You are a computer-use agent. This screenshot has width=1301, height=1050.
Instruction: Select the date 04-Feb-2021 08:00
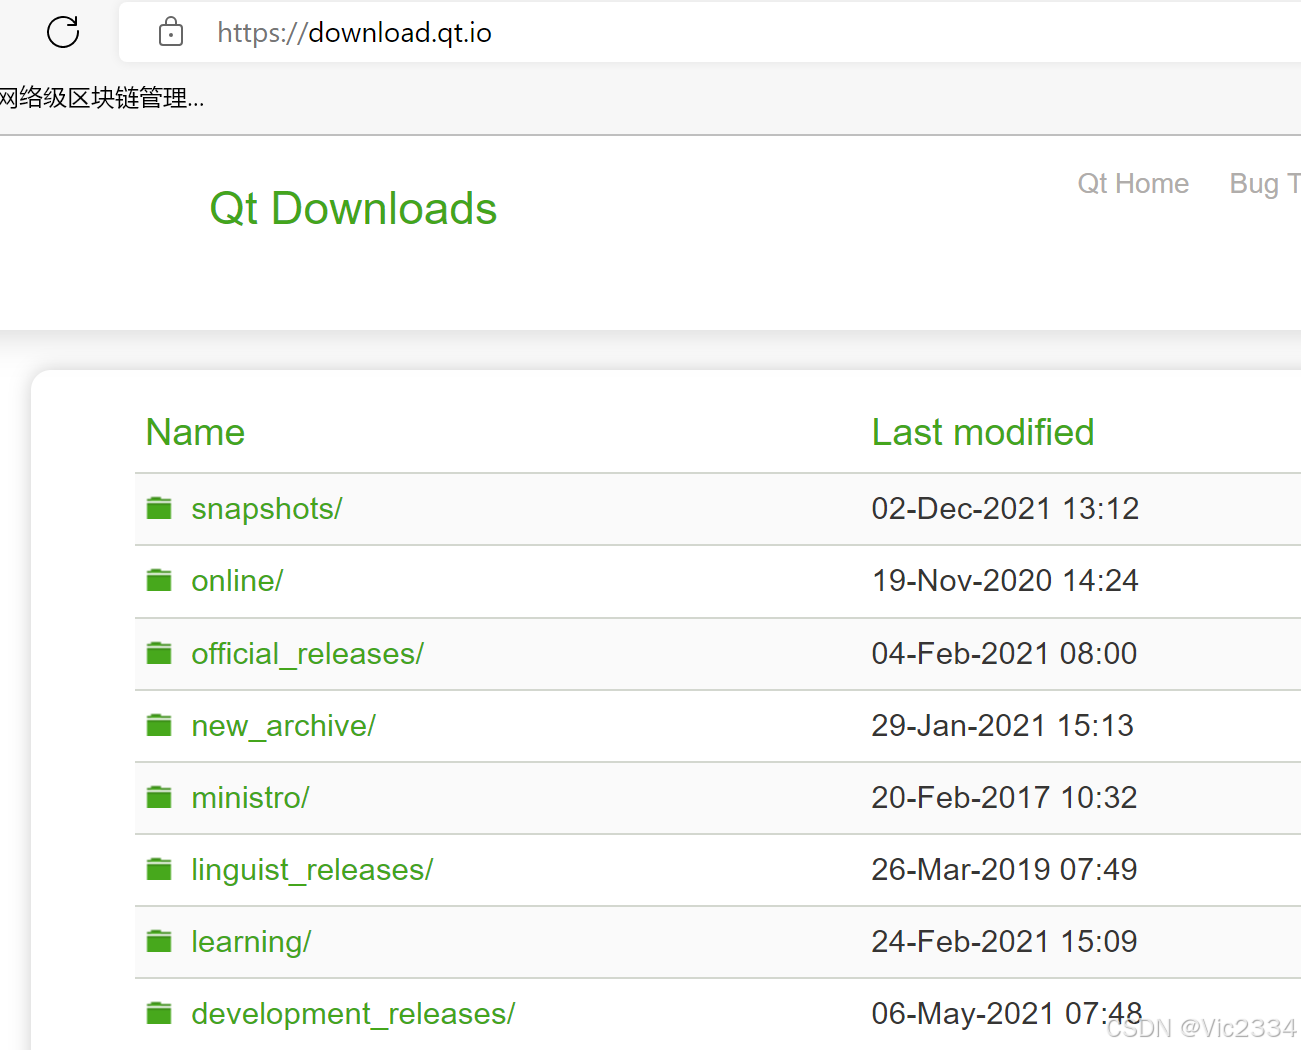point(1004,654)
